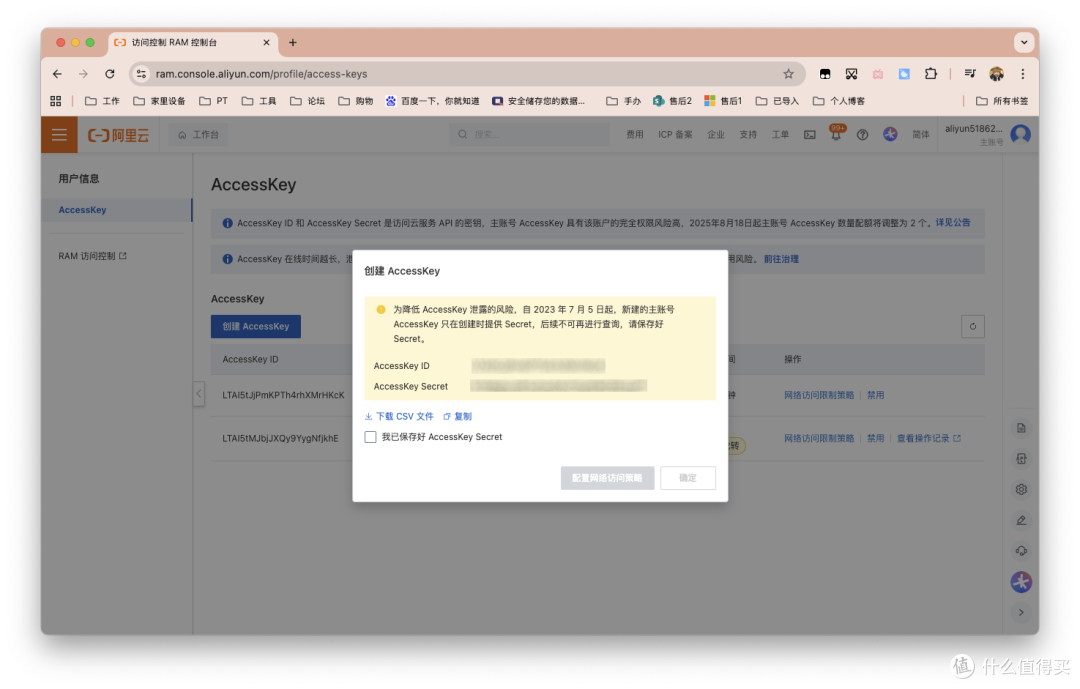Open the 工作台 workbench
1080x689 pixels.
pyautogui.click(x=198, y=134)
